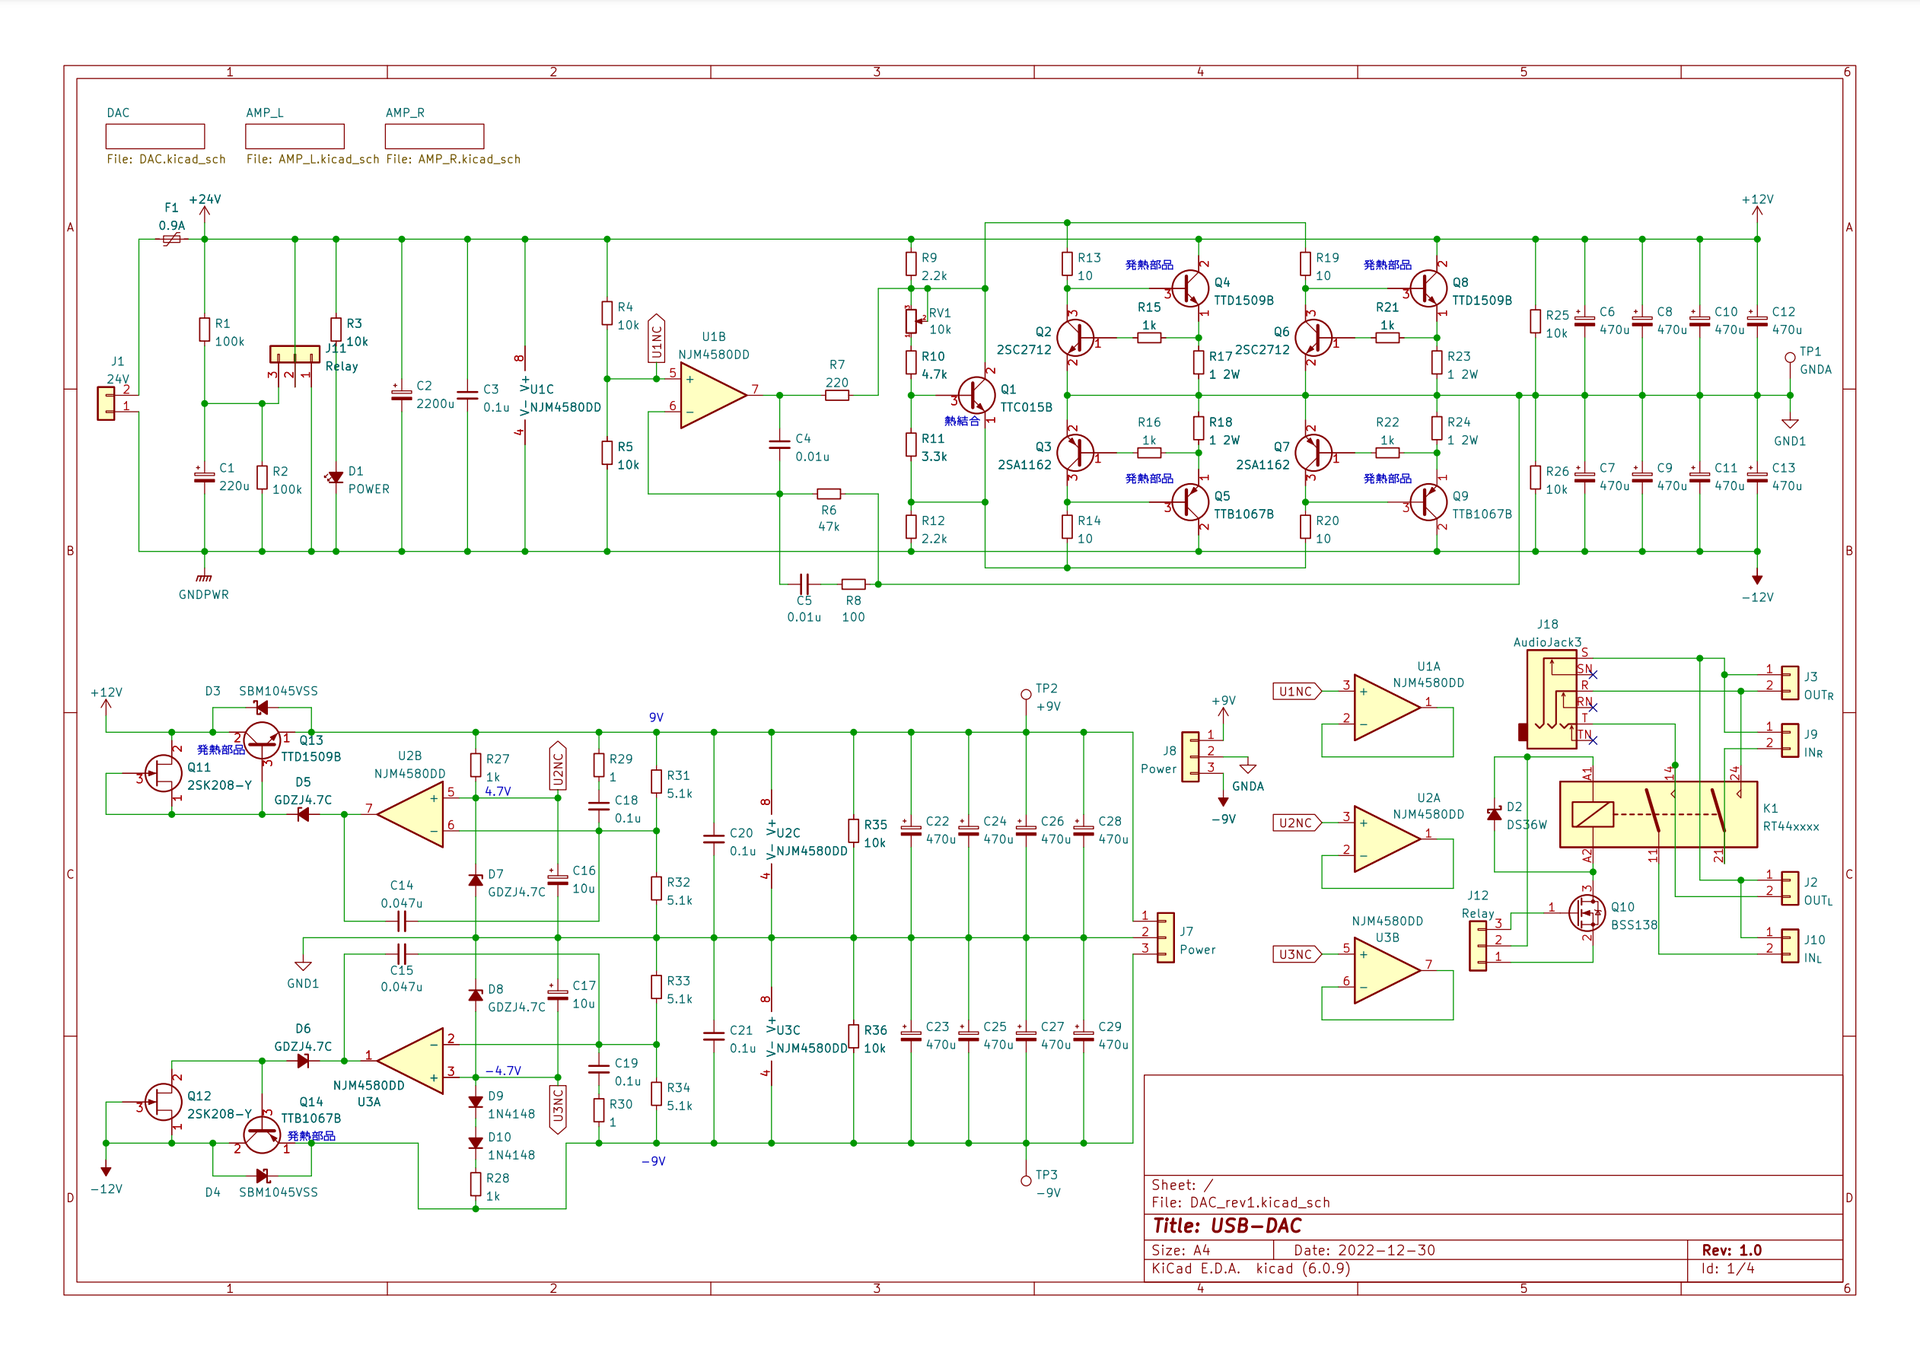Select the J1 24V input connector
Image resolution: width=1920 pixels, height=1359 pixels.
[106, 403]
